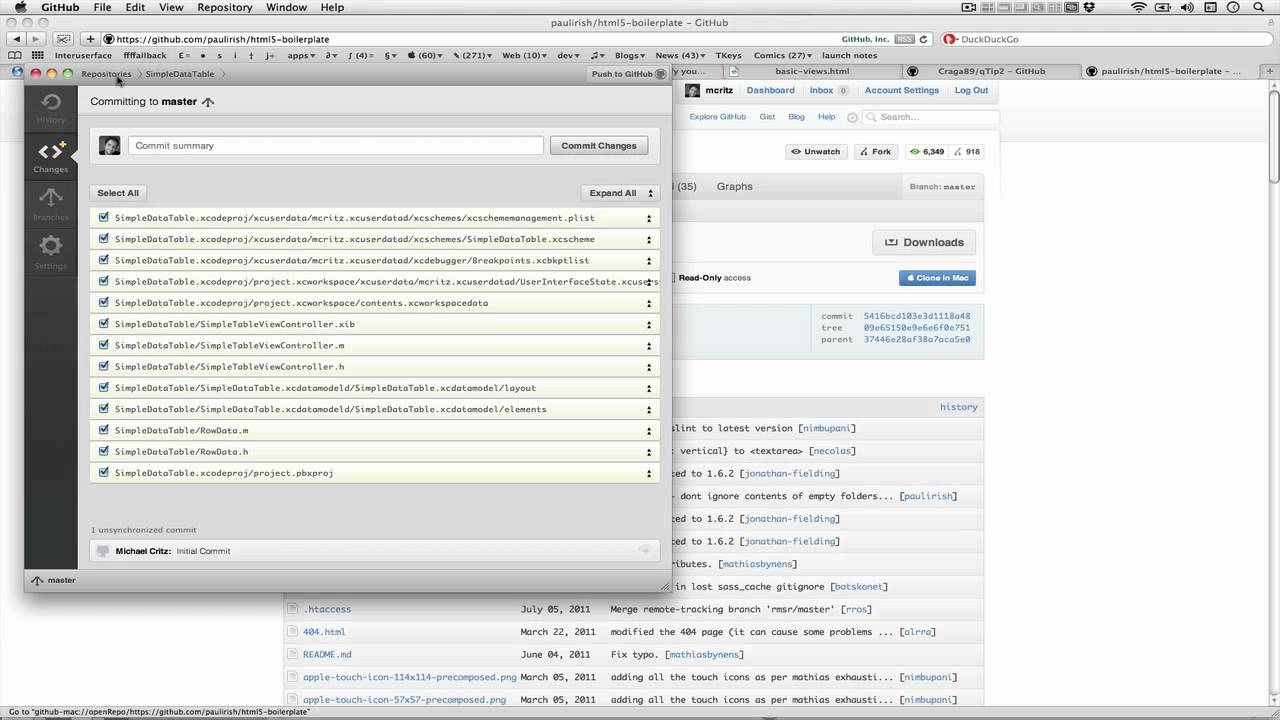The height and width of the screenshot is (720, 1280).
Task: Open the Window menu
Action: [x=286, y=7]
